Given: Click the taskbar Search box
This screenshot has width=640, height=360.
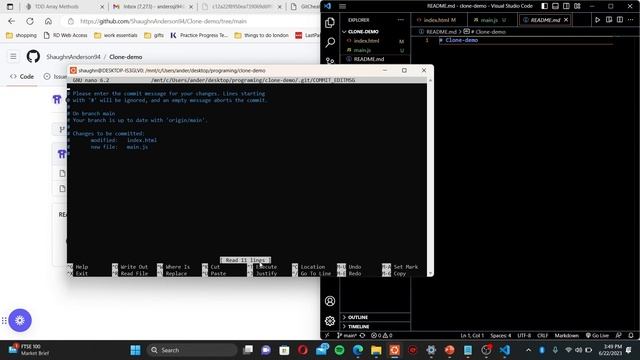Looking at the screenshot, I should [192, 350].
